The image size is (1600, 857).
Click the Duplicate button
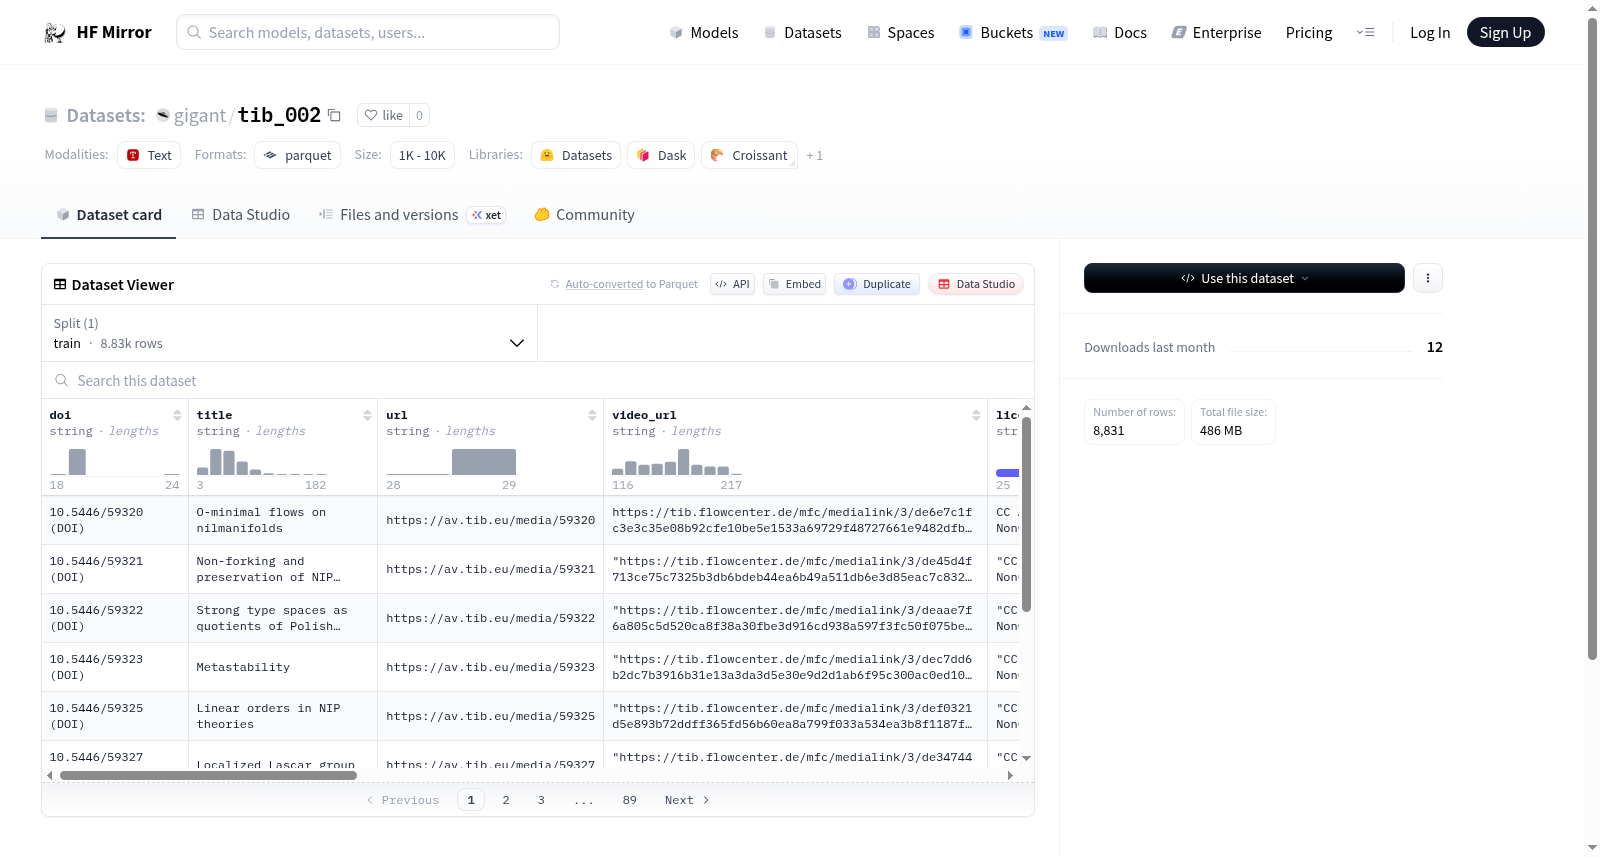(877, 285)
